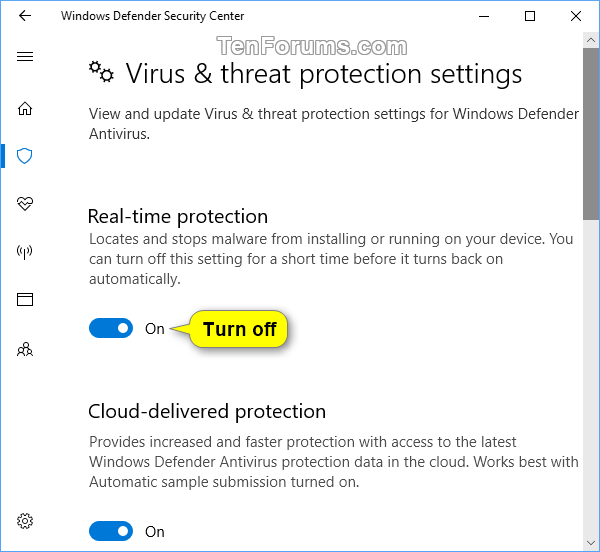Viewport: 600px width, 552px height.
Task: Turn off Real-time protection toggle
Action: click(111, 328)
